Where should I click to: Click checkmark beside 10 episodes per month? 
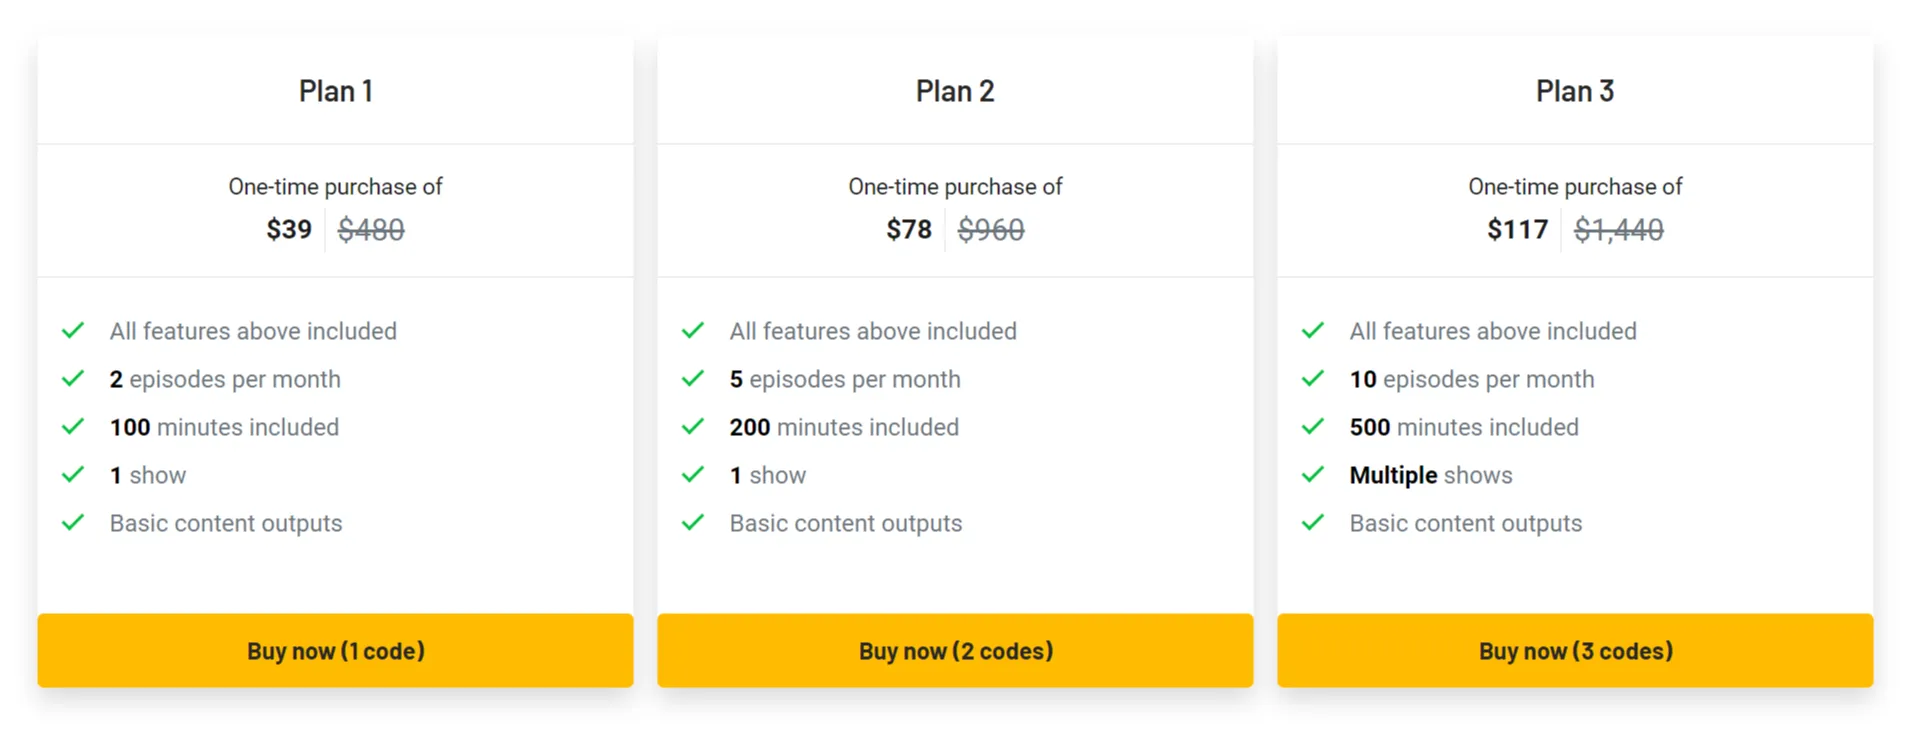[1313, 379]
